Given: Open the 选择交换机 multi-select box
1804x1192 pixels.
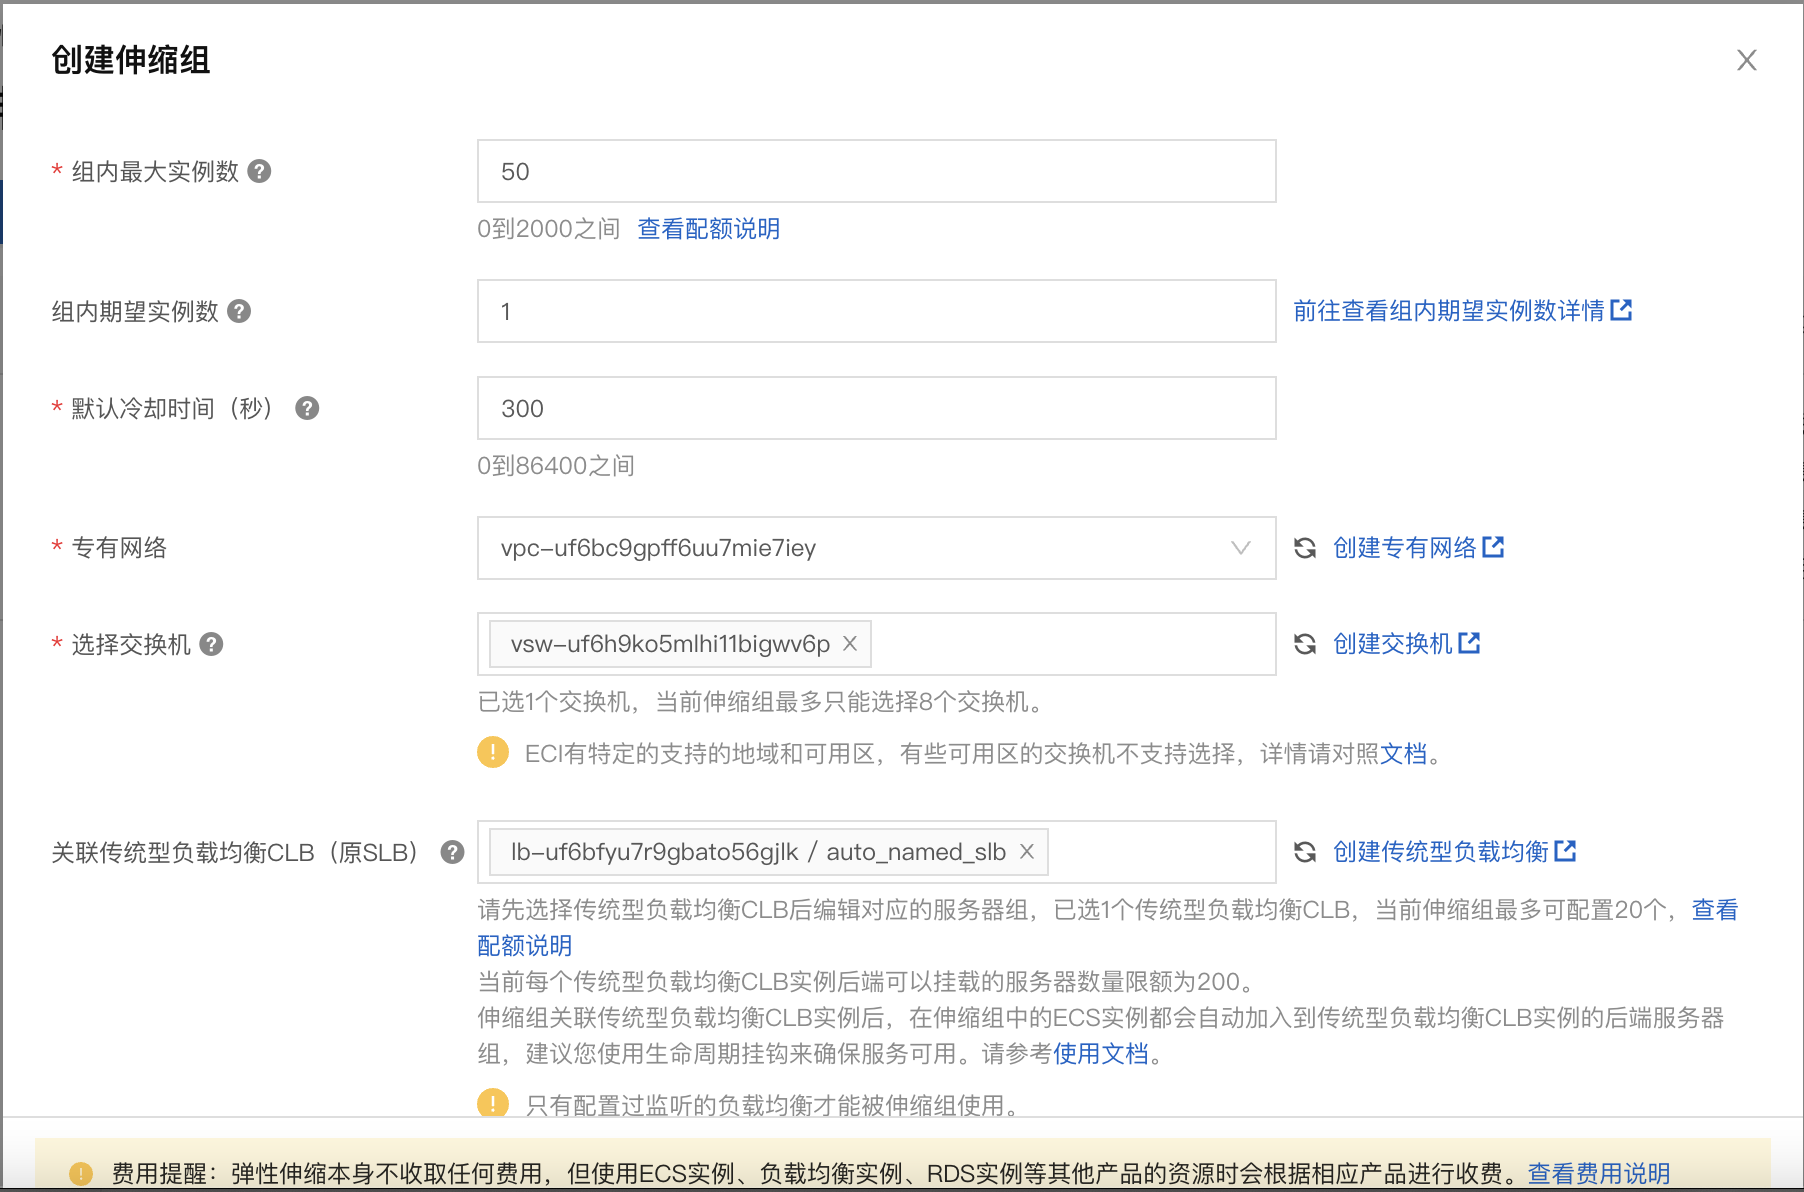Looking at the screenshot, I should (x=876, y=644).
